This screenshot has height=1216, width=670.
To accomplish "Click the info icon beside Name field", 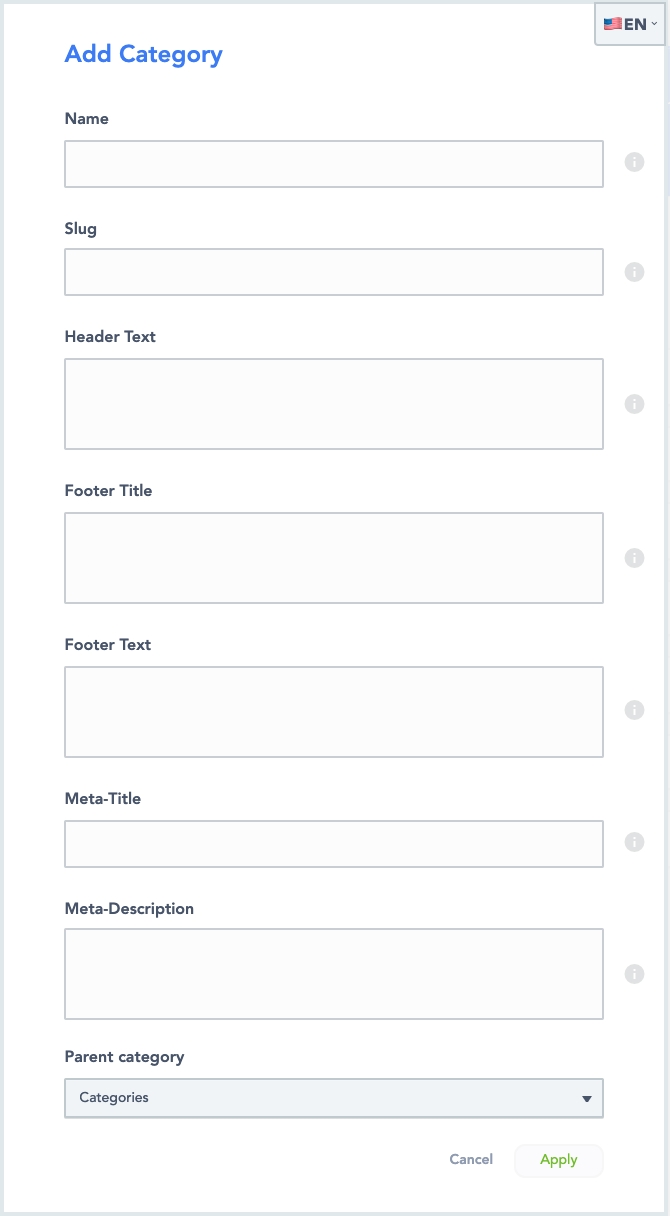I will click(634, 162).
